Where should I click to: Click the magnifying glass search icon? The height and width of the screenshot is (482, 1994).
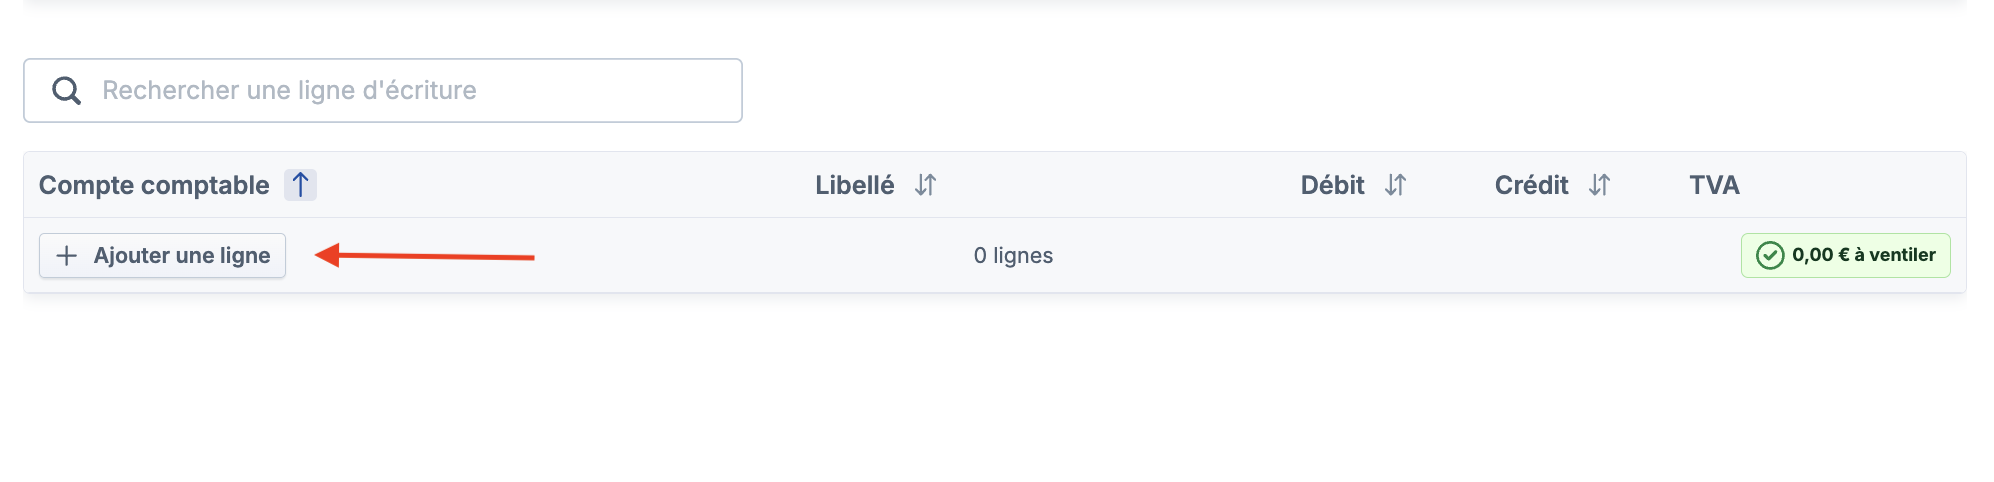click(x=66, y=91)
